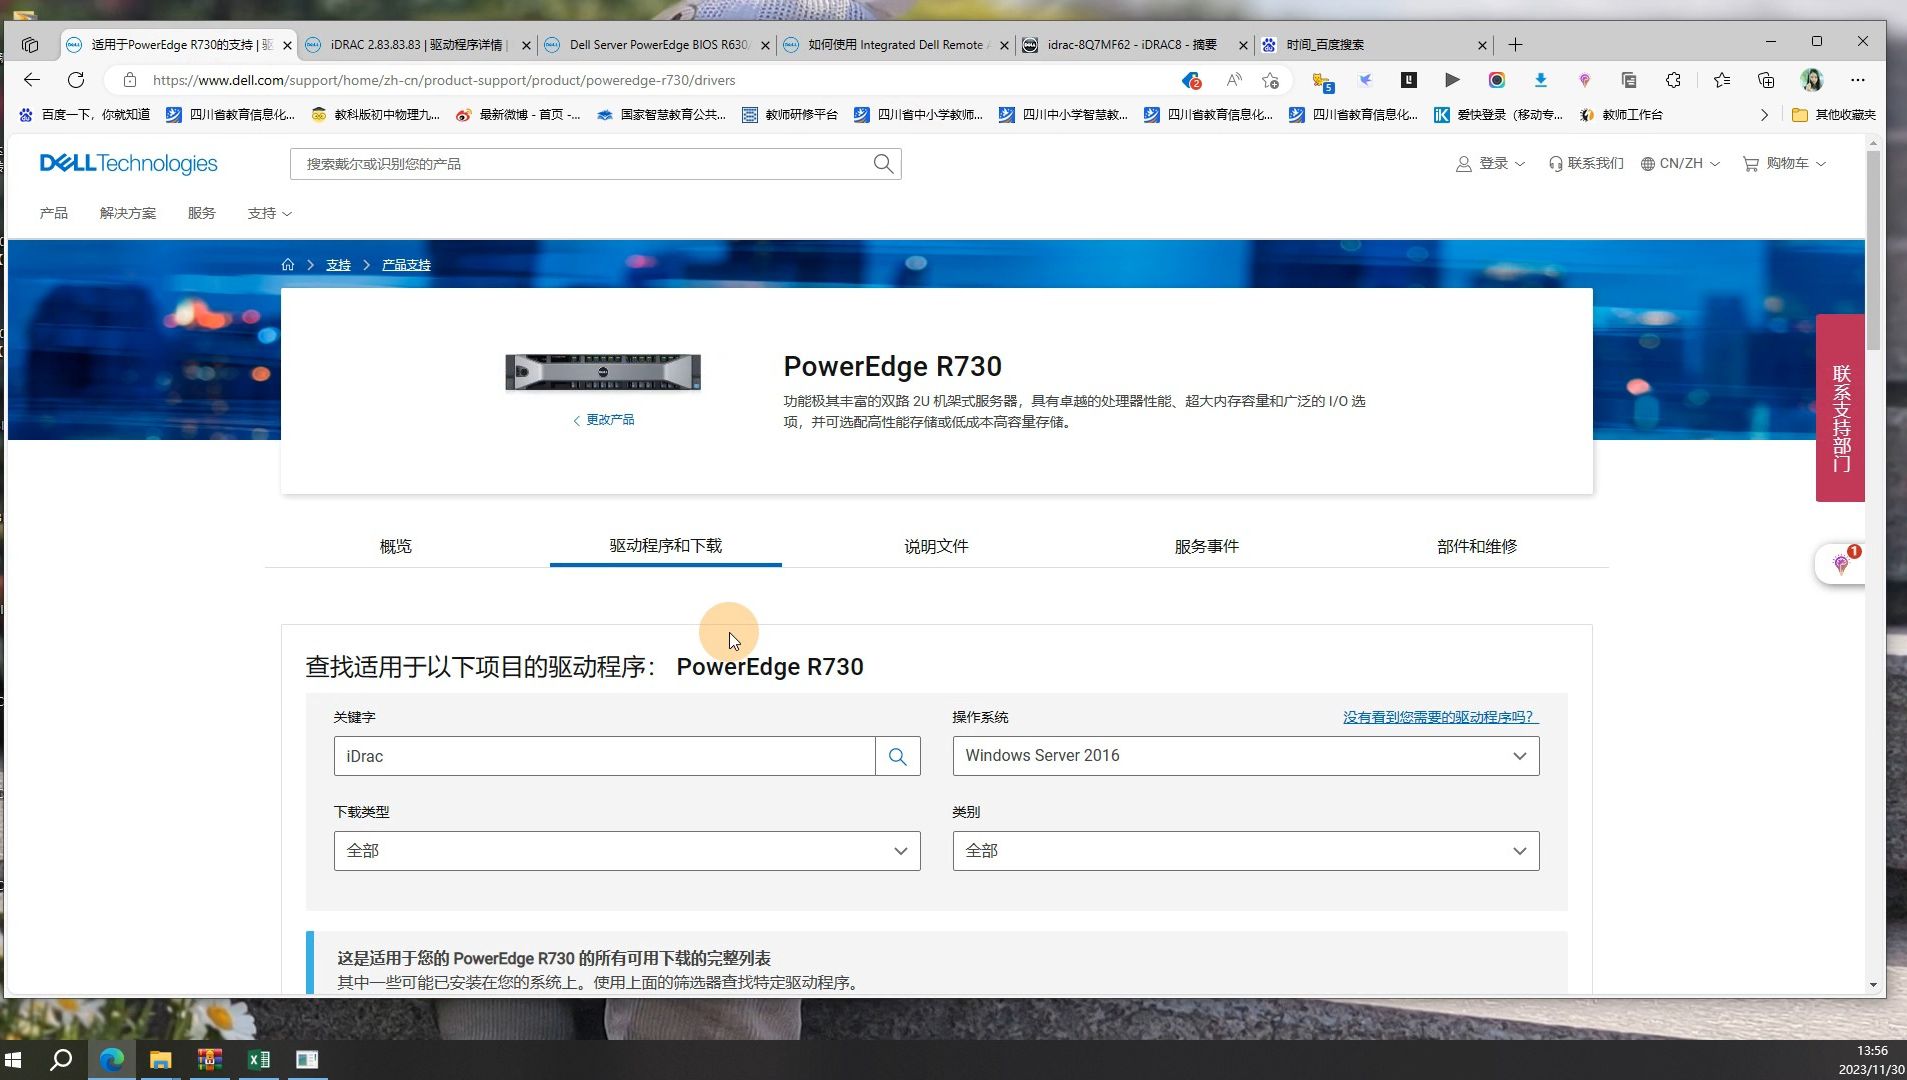Screen dimensions: 1907x1080
Task: Open the browser Settings and more menu
Action: point(1858,80)
